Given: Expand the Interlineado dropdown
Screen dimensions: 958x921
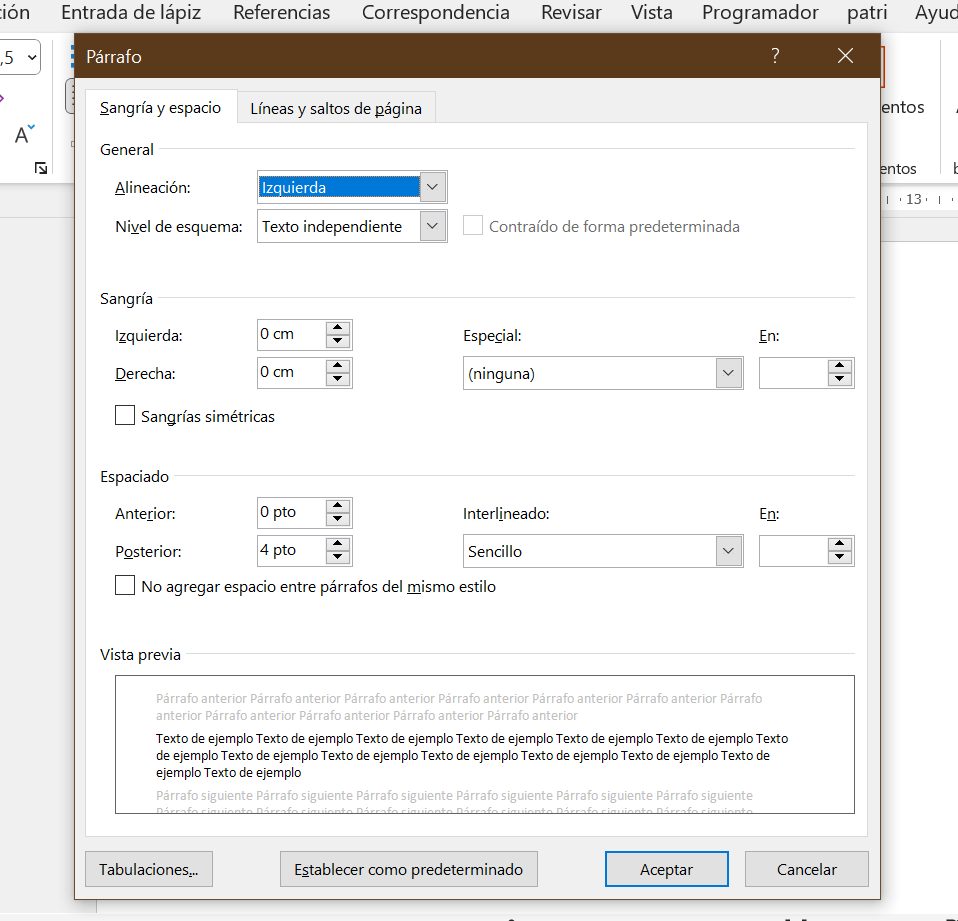Looking at the screenshot, I should (x=728, y=551).
